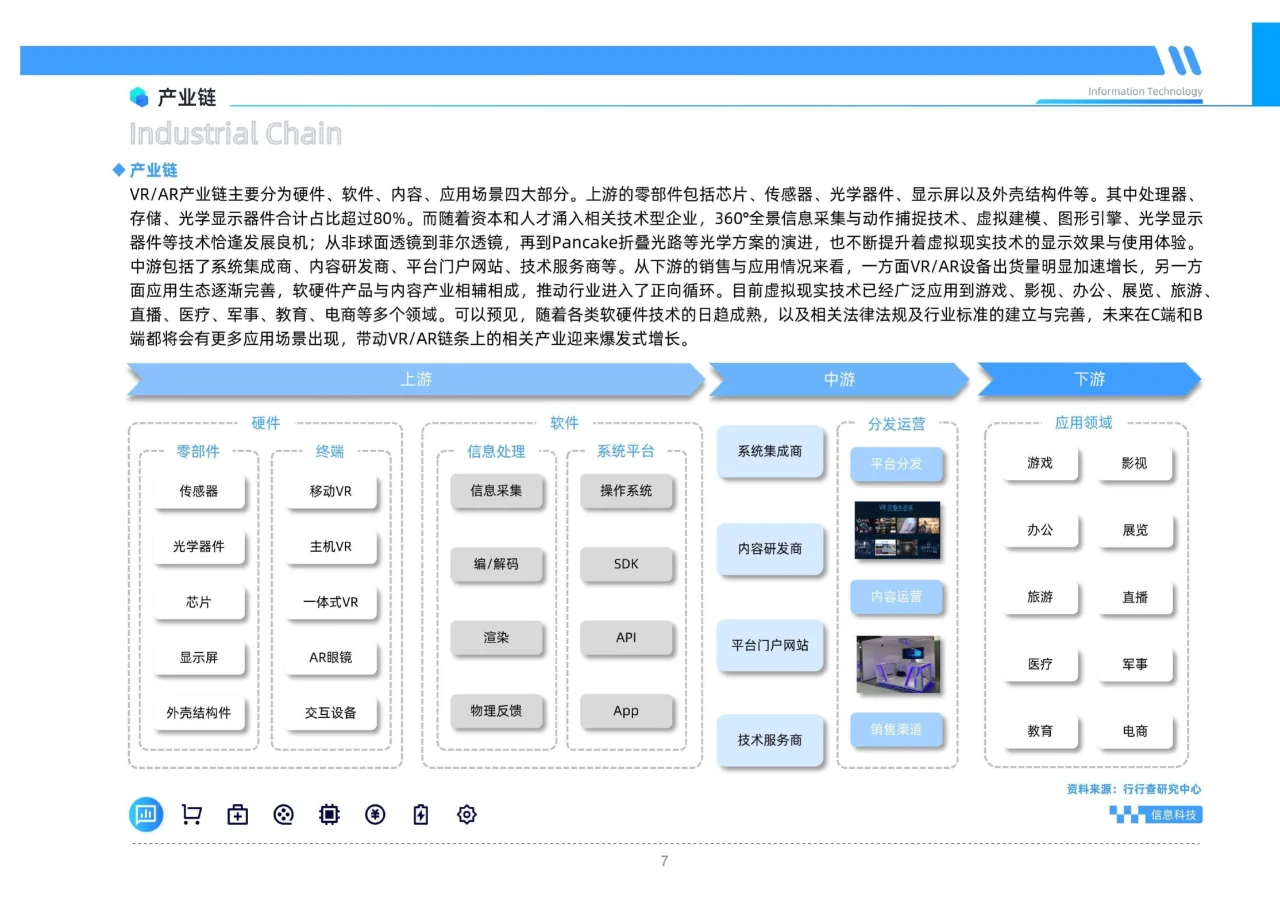The height and width of the screenshot is (905, 1280).
Task: Click the cube icon beside the 产业链 header
Action: (139, 97)
